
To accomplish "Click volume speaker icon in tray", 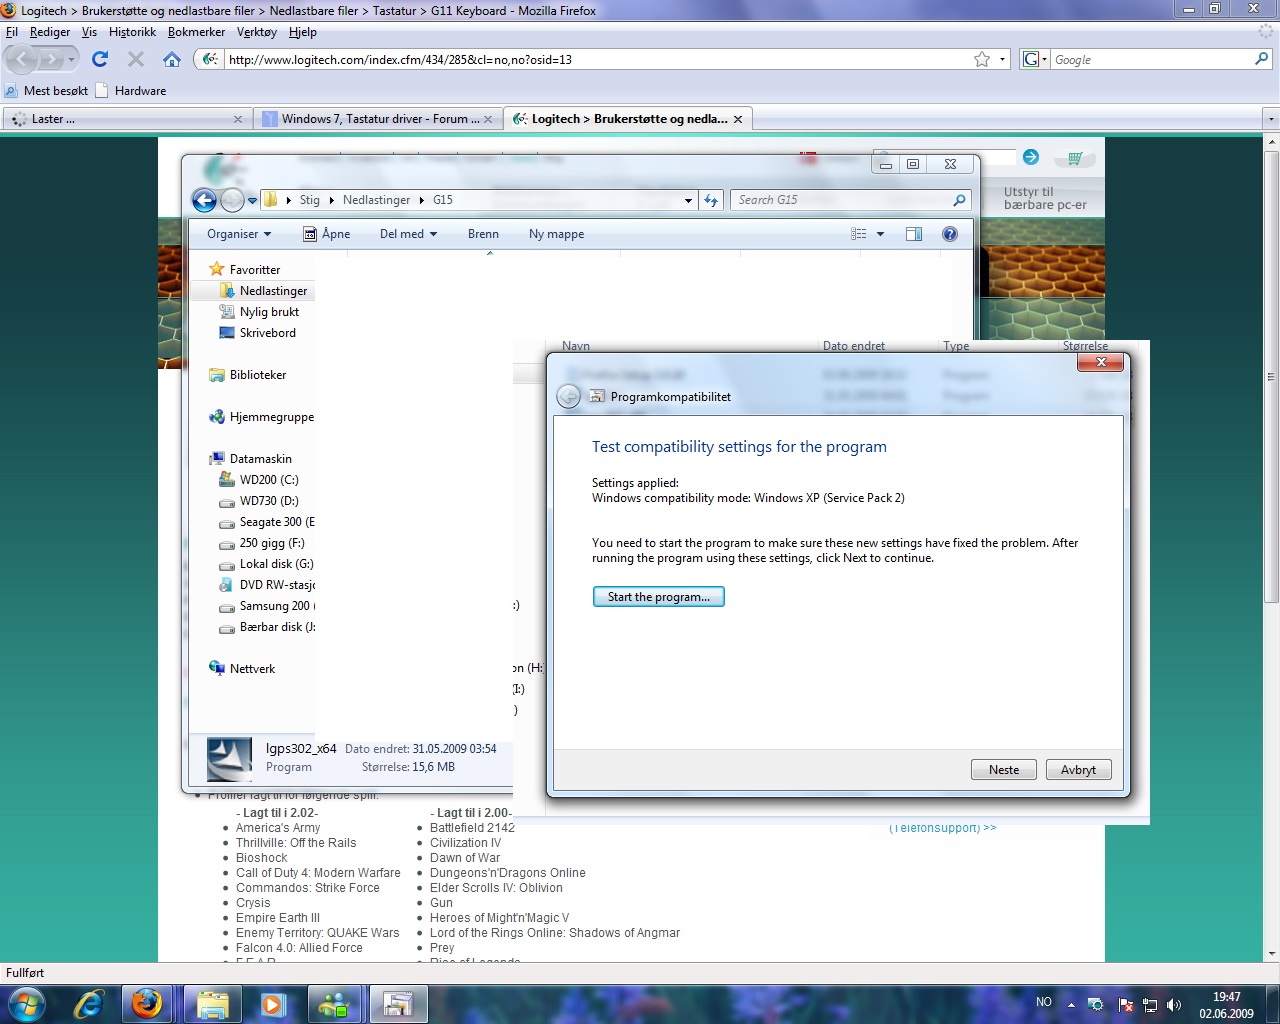I will click(1174, 1005).
